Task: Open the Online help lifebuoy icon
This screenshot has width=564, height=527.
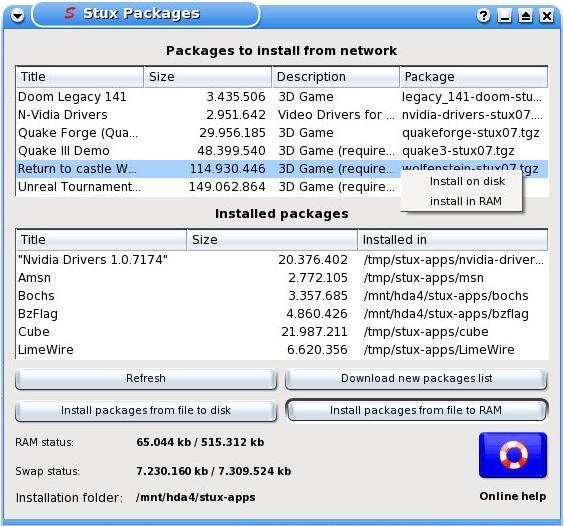Action: [513, 455]
